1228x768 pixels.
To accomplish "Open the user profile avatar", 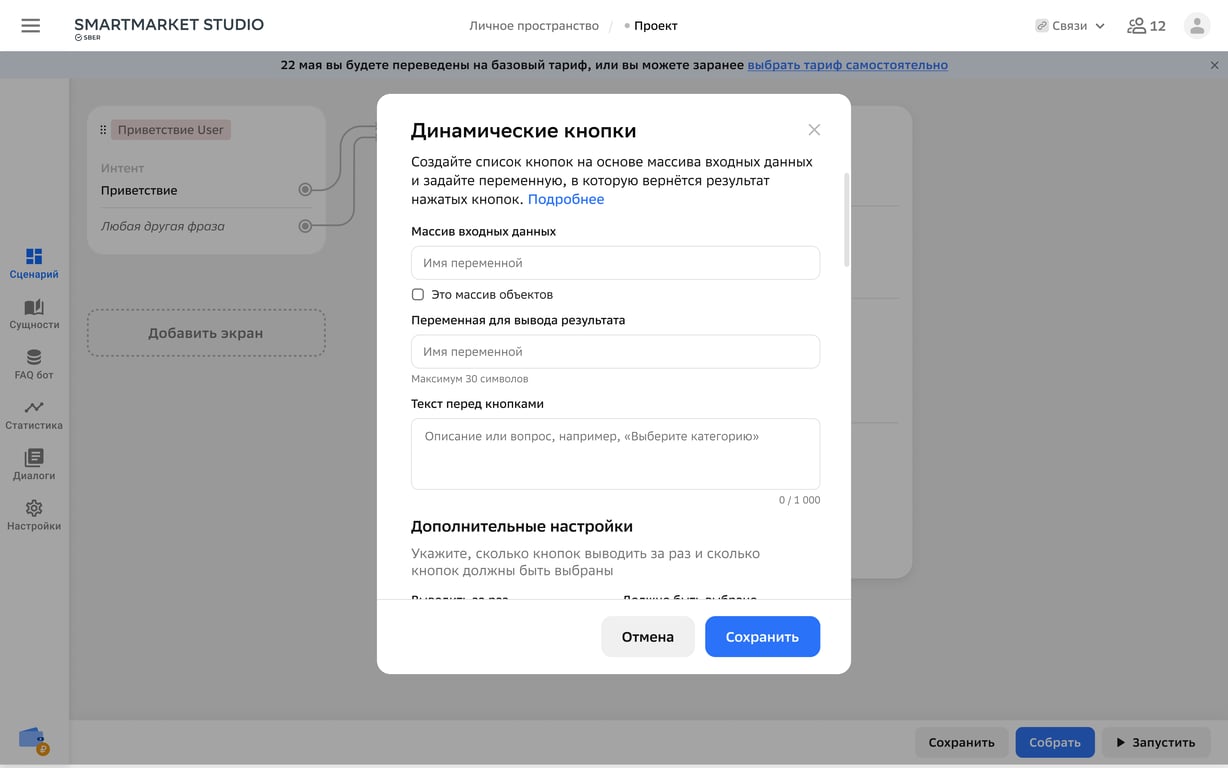I will point(1197,26).
